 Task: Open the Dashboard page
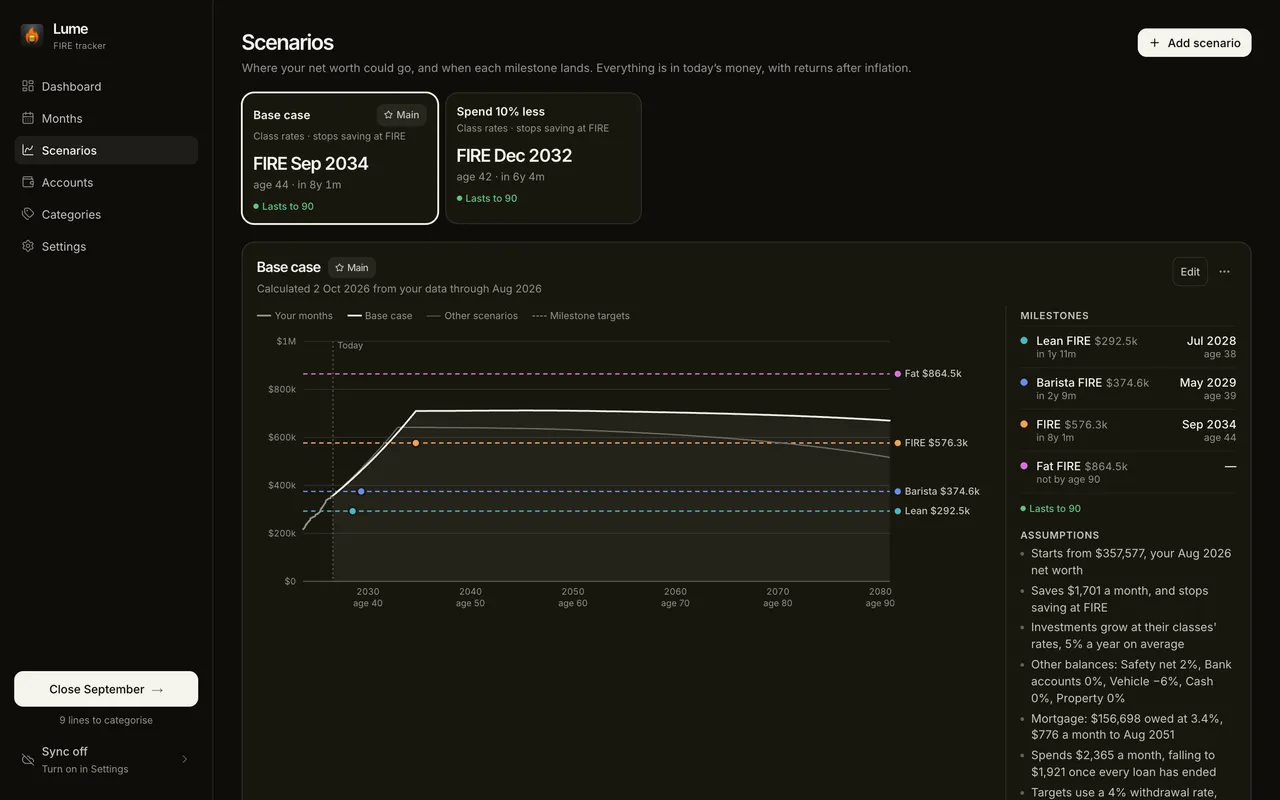tap(106, 86)
